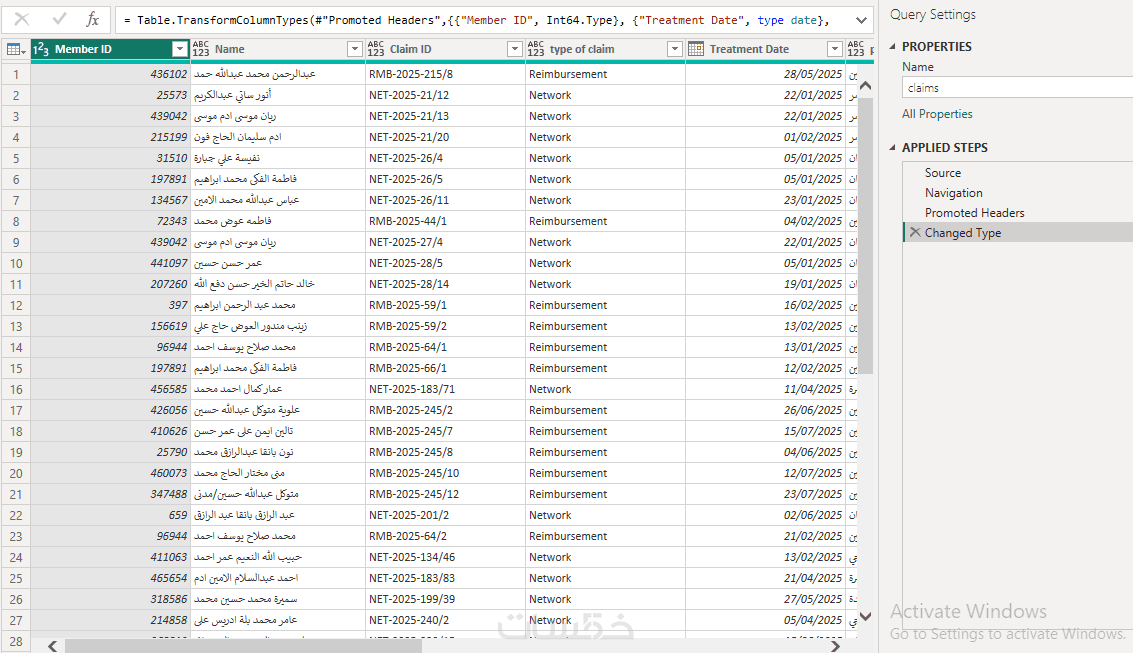
Task: Click the horizontal scrollbar thumb
Action: [x=244, y=646]
